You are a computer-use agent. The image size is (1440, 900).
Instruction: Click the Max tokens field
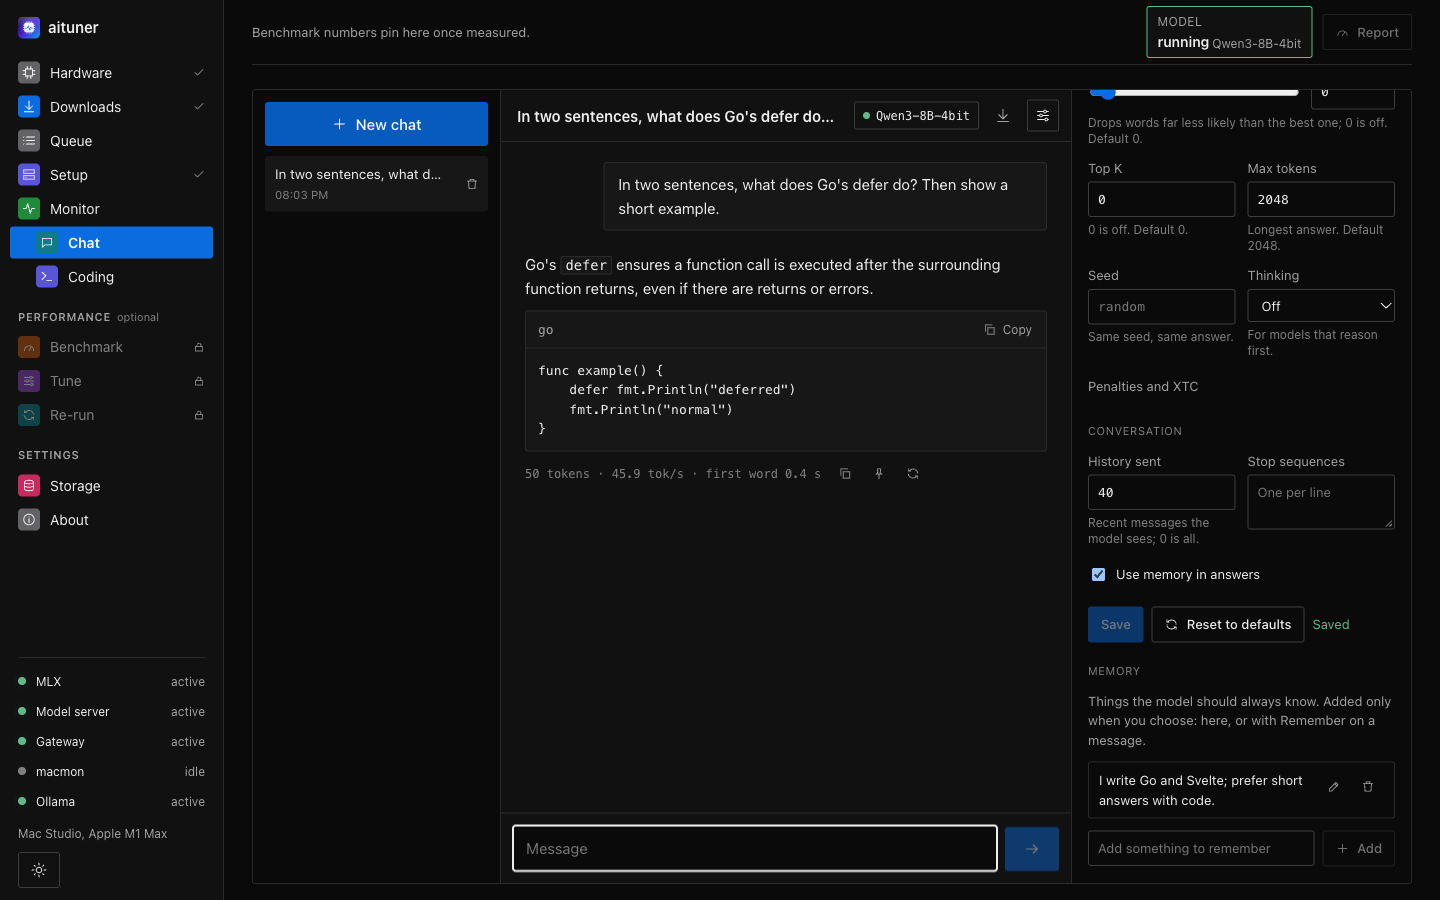pyautogui.click(x=1321, y=199)
